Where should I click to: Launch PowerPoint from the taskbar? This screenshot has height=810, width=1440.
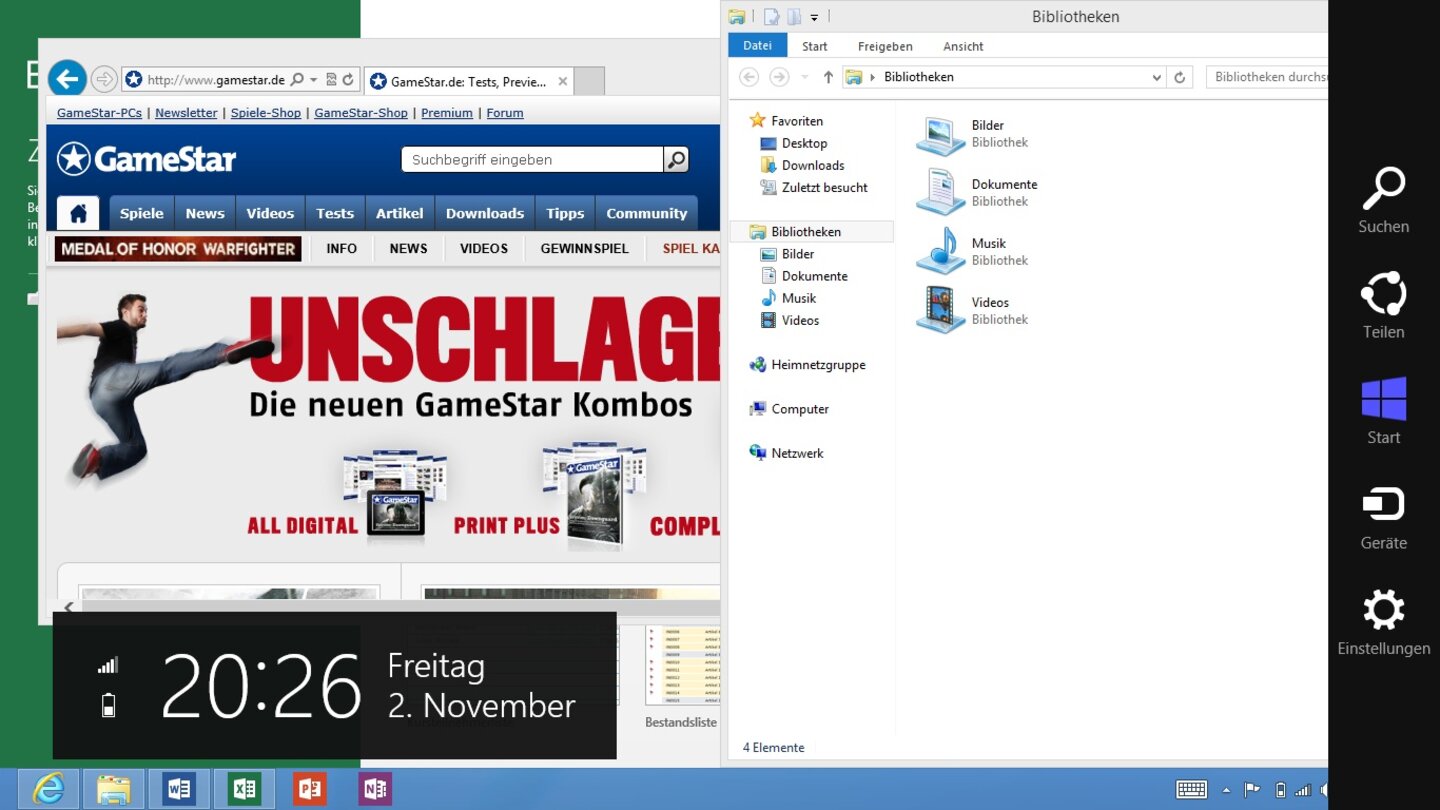309,789
